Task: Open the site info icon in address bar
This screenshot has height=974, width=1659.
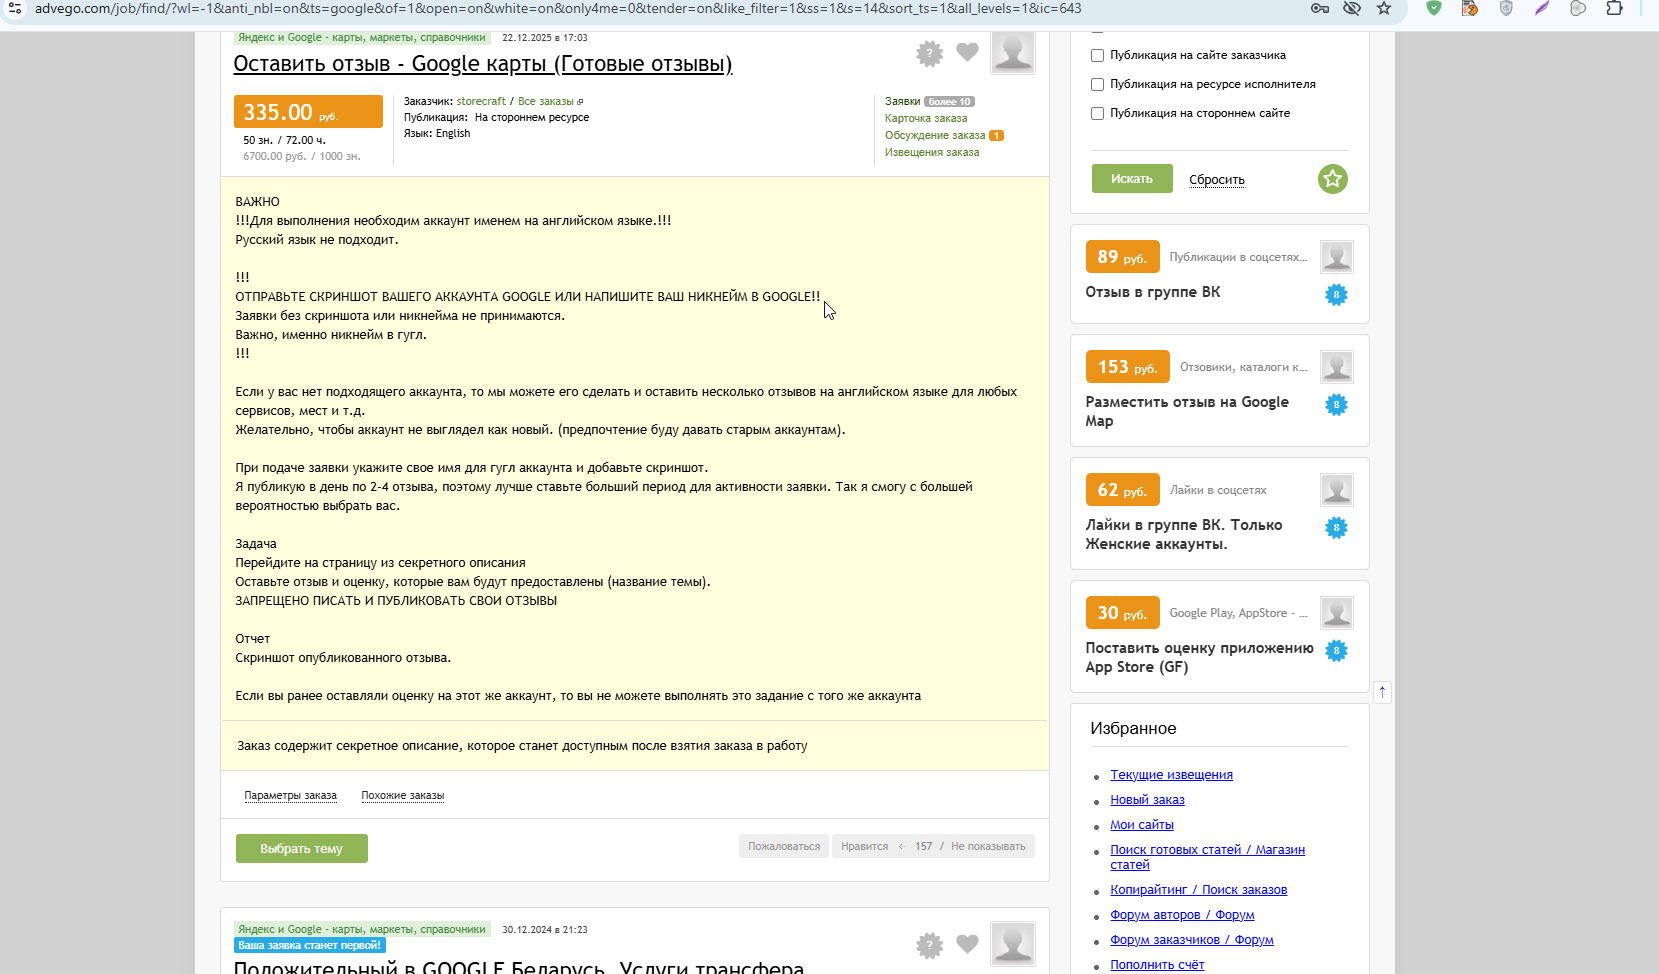Action: pyautogui.click(x=15, y=8)
